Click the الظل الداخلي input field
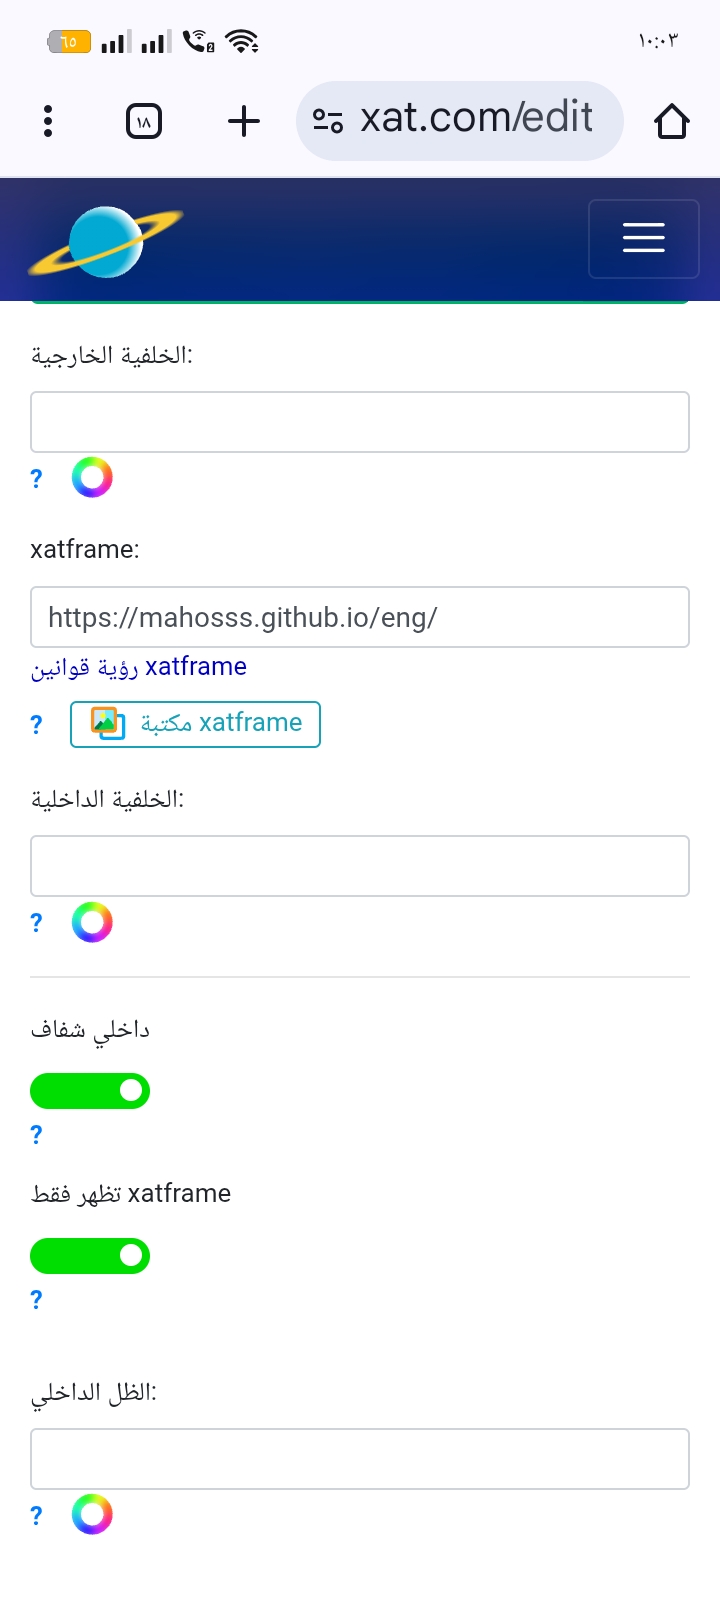This screenshot has height=1604, width=720. pos(360,1459)
